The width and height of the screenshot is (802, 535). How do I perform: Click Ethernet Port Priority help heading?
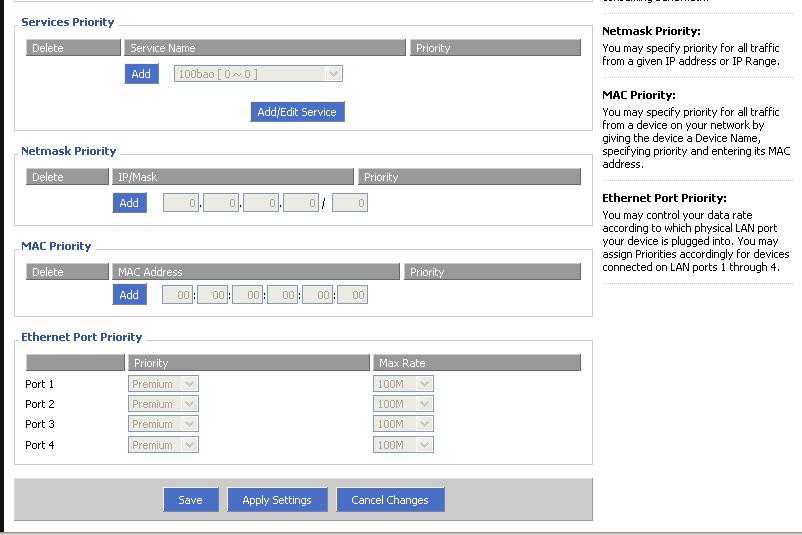[664, 198]
